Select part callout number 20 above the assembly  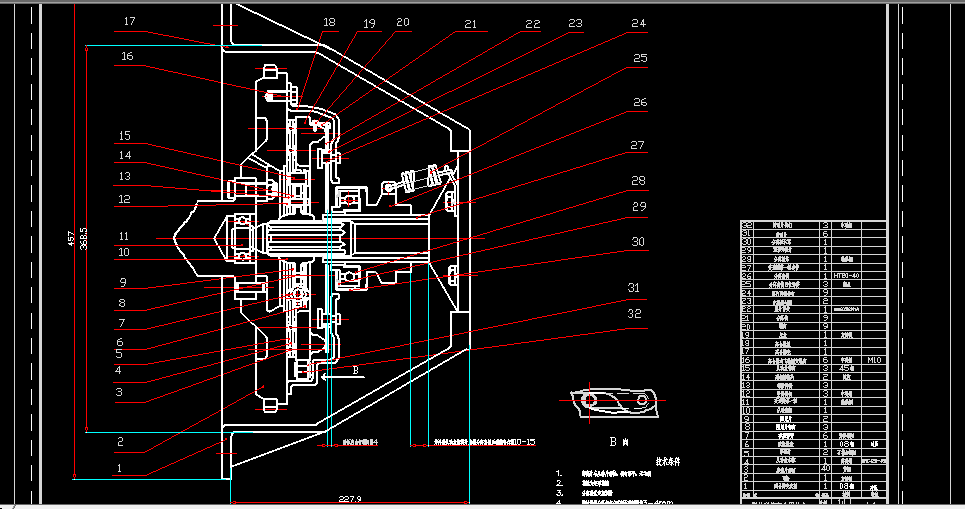point(402,22)
